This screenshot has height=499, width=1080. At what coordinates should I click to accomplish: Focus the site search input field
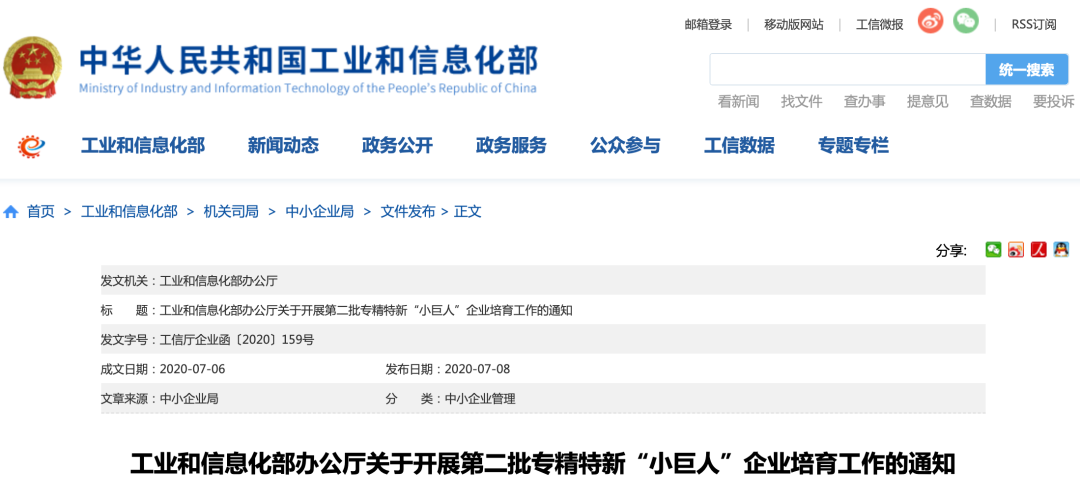pyautogui.click(x=848, y=70)
